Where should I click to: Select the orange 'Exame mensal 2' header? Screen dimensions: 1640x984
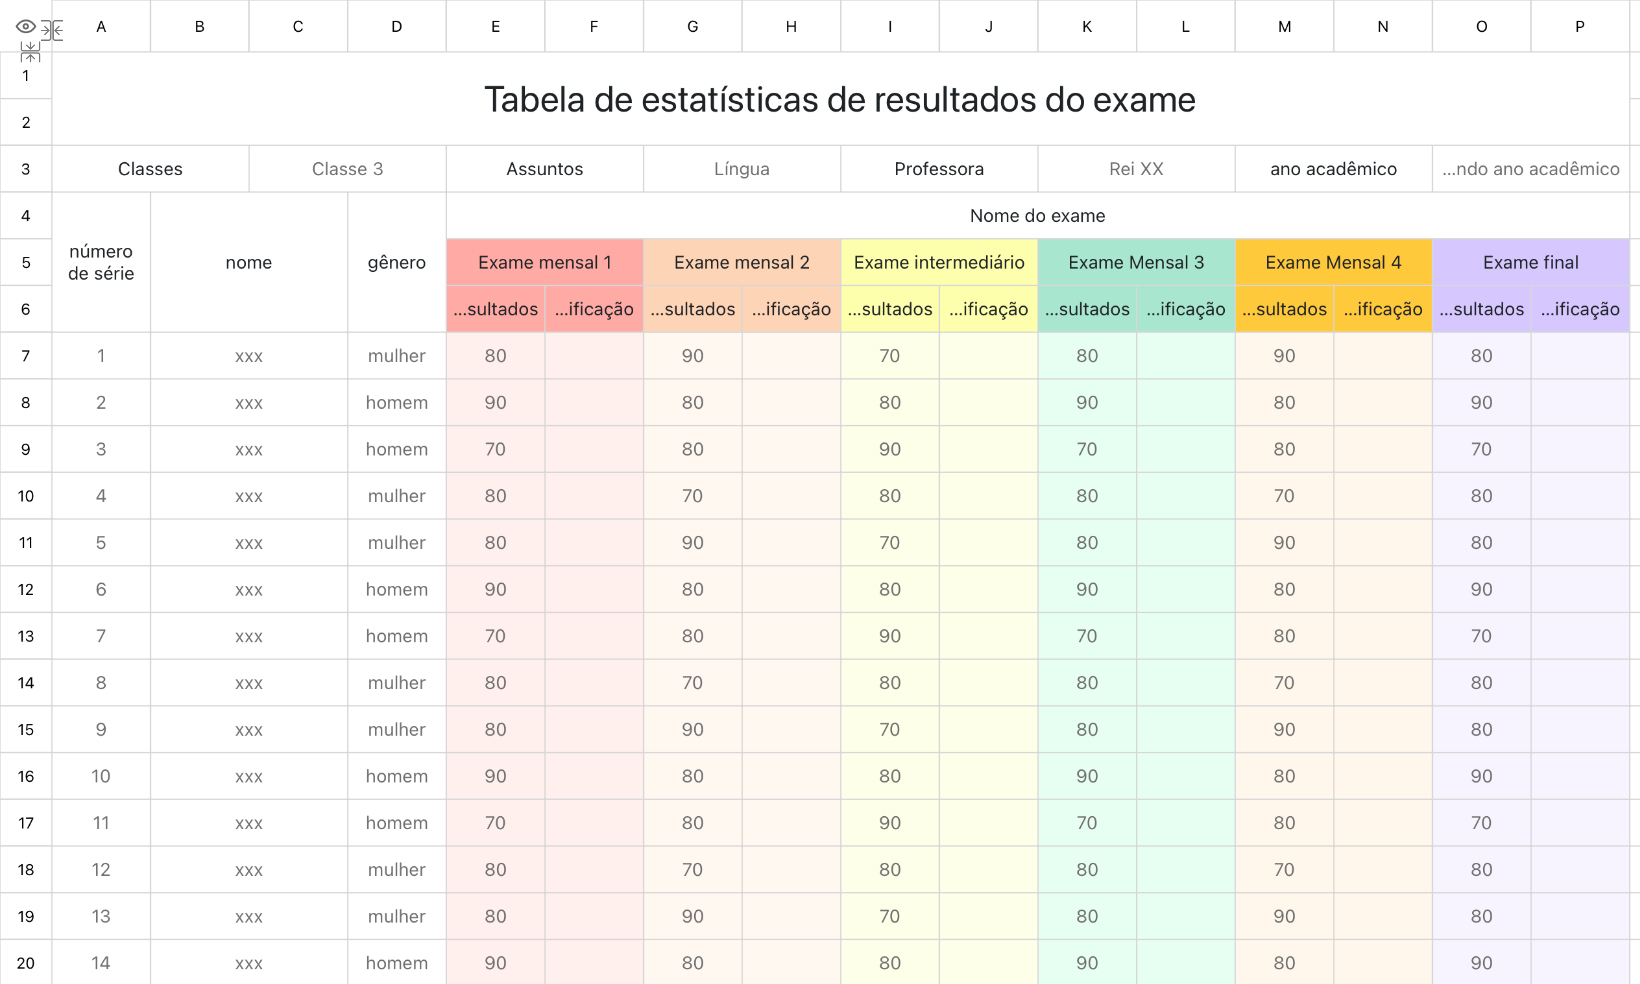[x=742, y=262]
